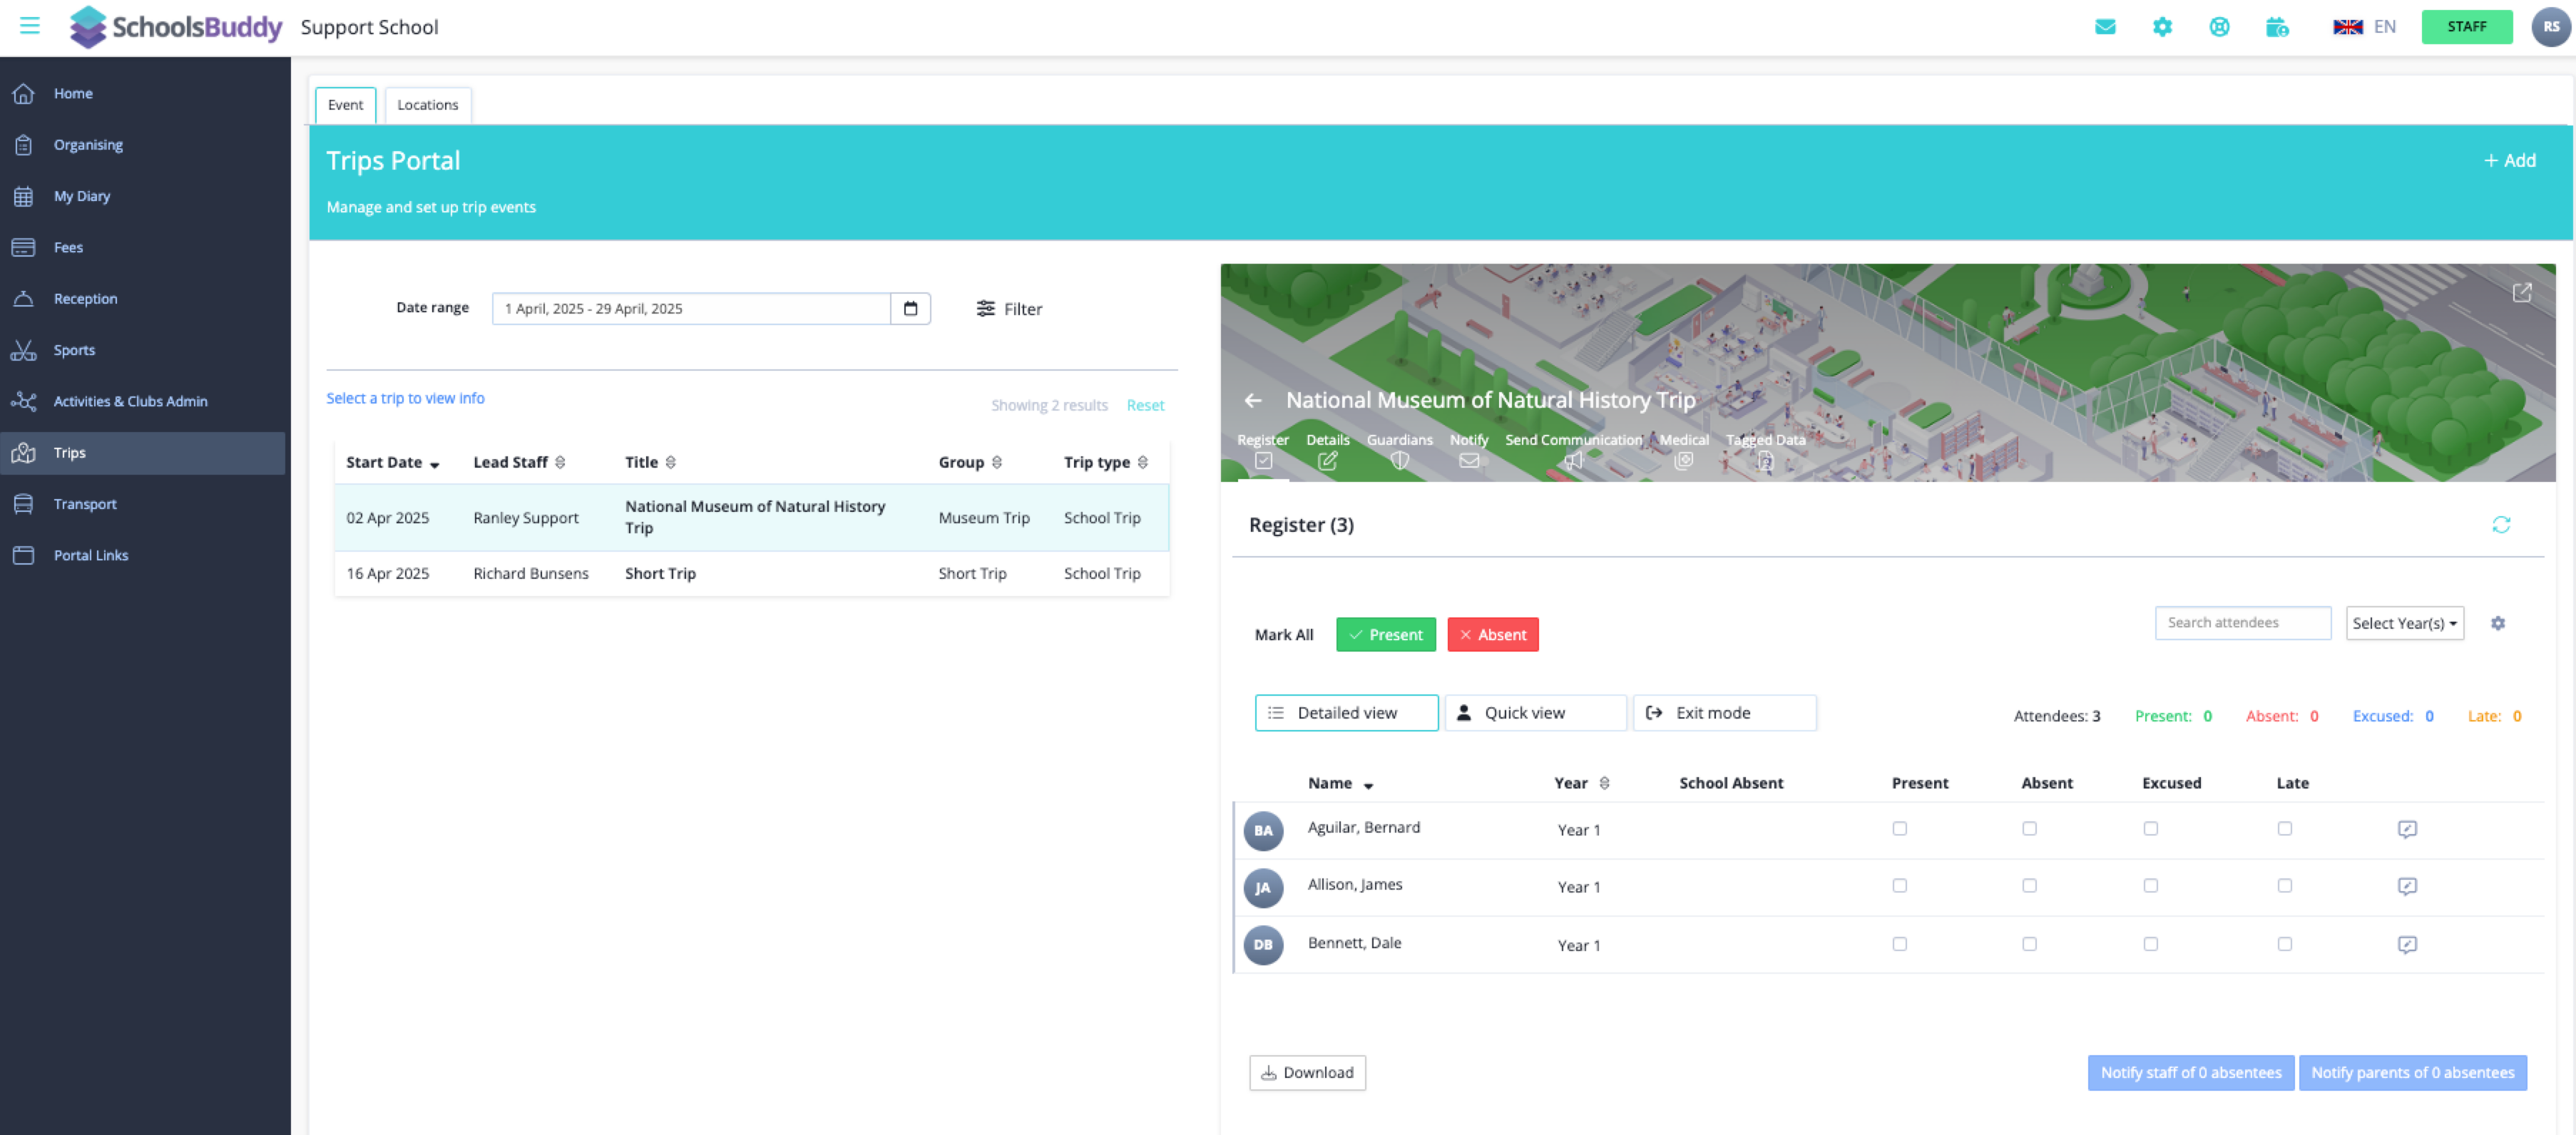Screen dimensions: 2576x1135
Task: Mark all attendees Absent
Action: (x=1492, y=635)
